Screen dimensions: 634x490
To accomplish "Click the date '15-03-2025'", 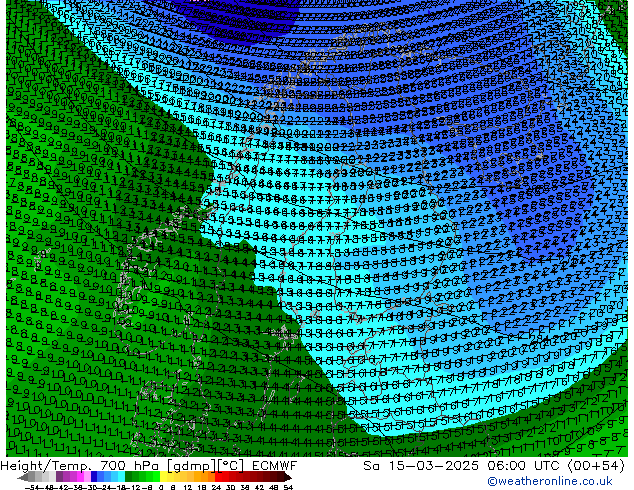I will [x=433, y=466].
